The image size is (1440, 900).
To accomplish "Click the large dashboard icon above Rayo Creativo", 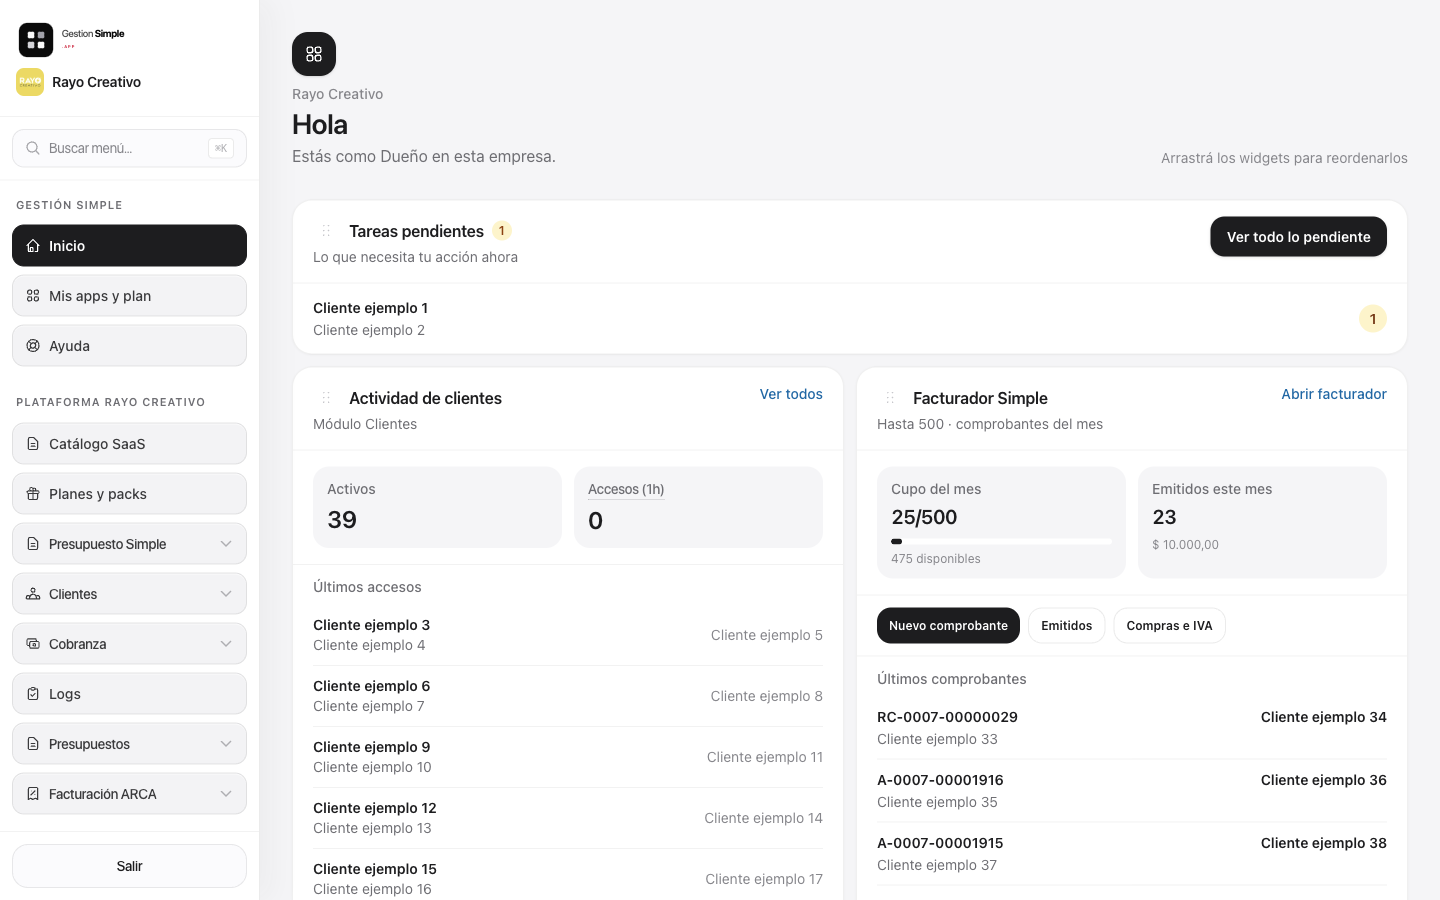I will (314, 54).
